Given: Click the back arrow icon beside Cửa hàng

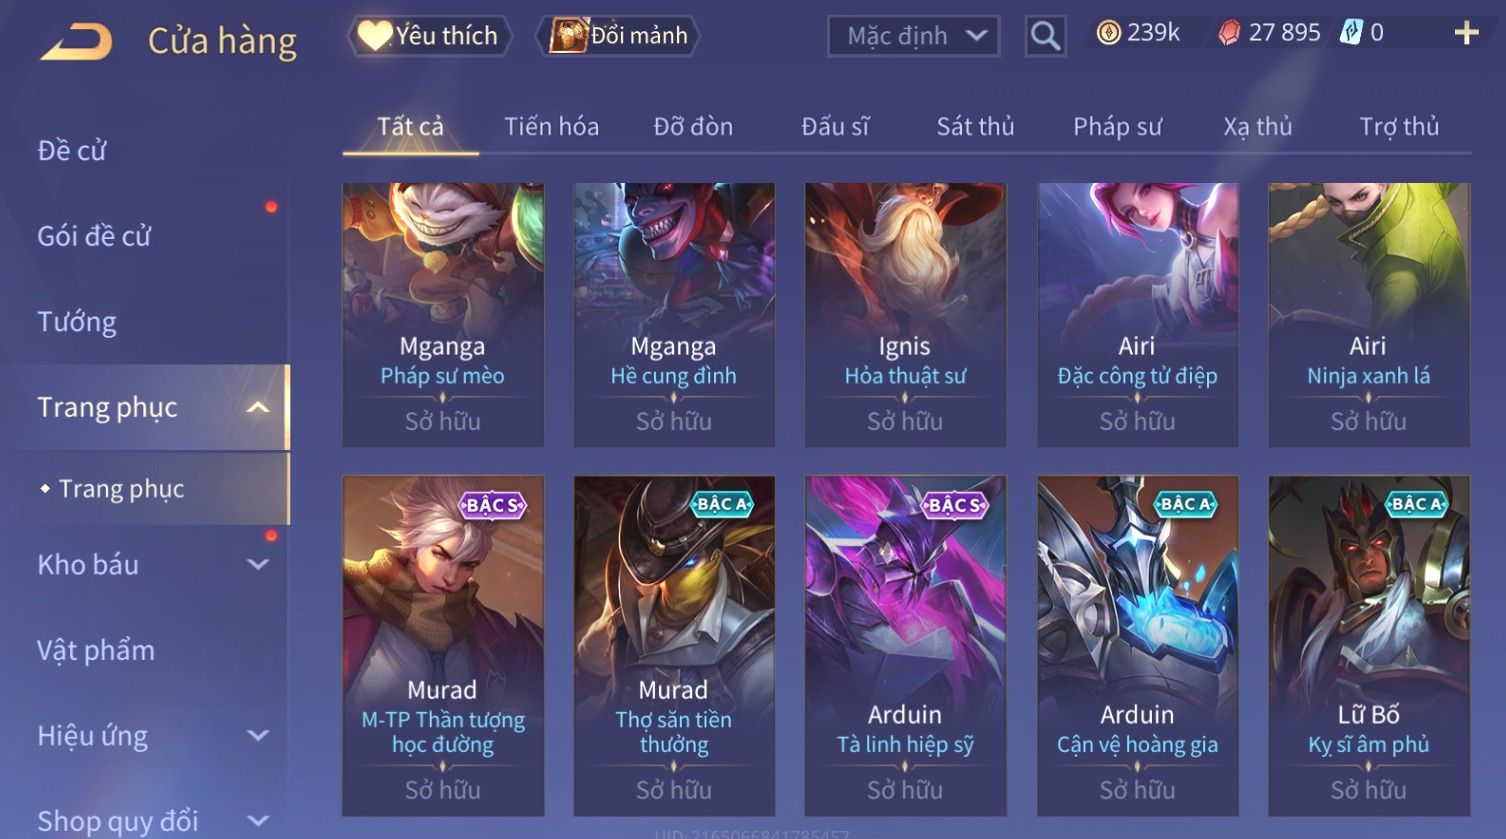Looking at the screenshot, I should click(x=76, y=42).
